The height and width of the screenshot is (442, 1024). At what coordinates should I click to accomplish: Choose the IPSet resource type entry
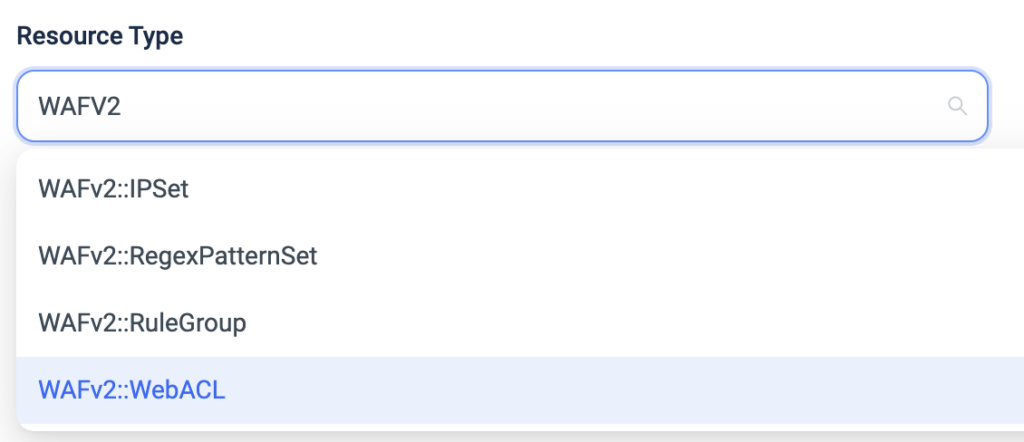pos(520,189)
